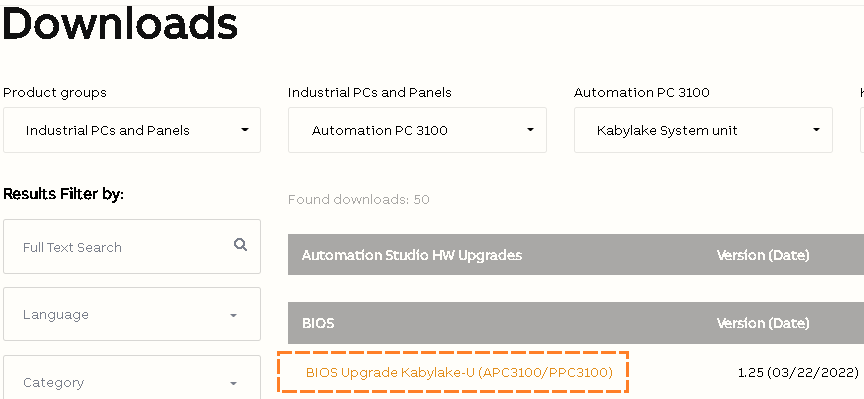
Task: Open the Kabylake System unit dropdown
Action: click(703, 130)
